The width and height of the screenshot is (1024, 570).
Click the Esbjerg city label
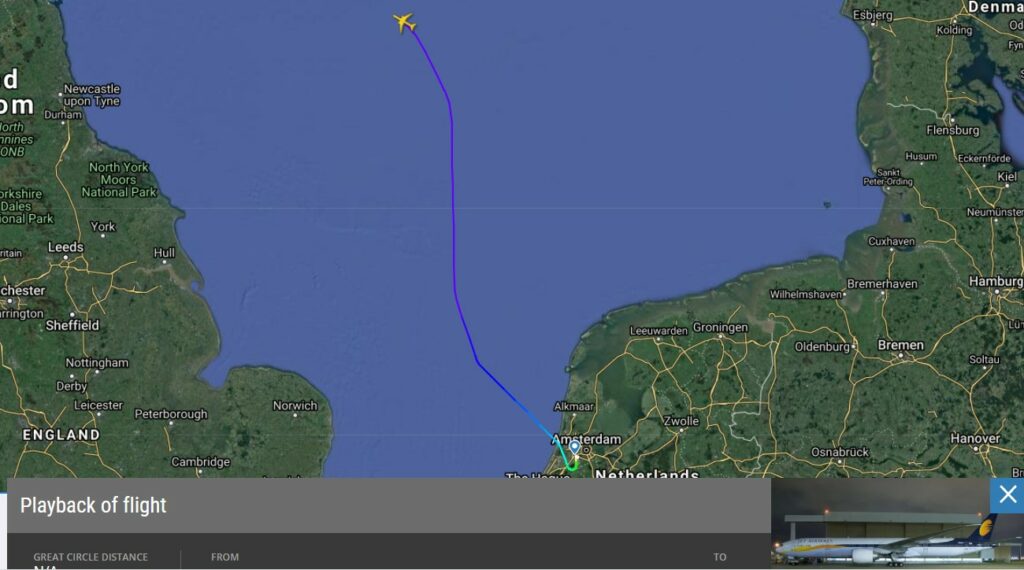(872, 15)
